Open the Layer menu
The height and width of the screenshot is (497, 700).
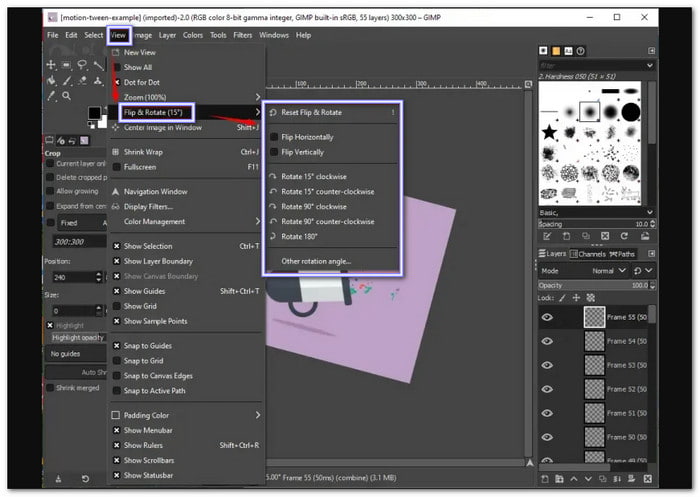pos(167,35)
